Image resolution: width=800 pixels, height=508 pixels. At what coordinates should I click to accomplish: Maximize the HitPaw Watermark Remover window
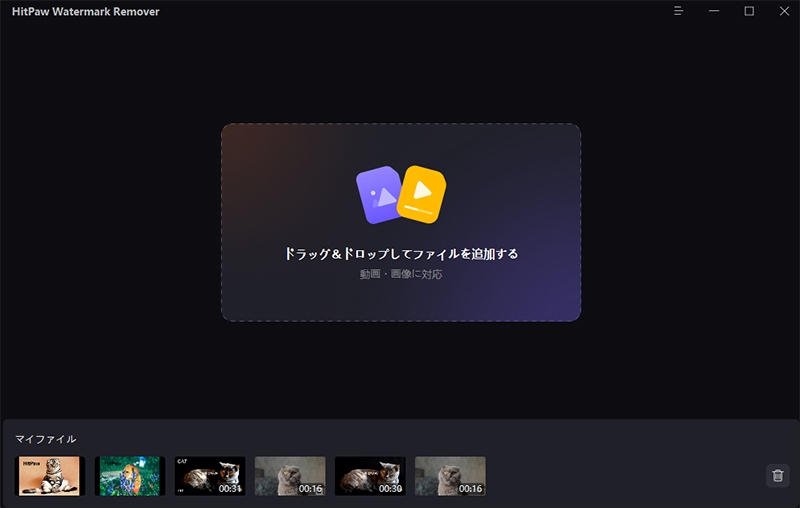click(749, 11)
